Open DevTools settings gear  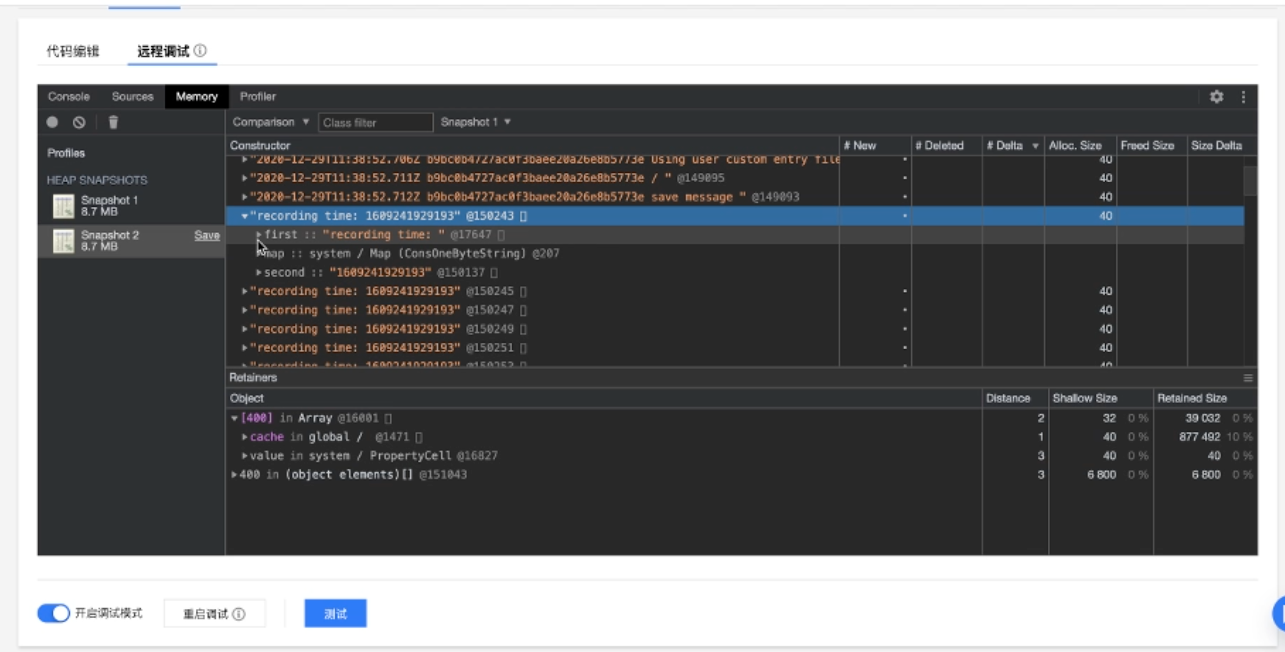(x=1216, y=97)
